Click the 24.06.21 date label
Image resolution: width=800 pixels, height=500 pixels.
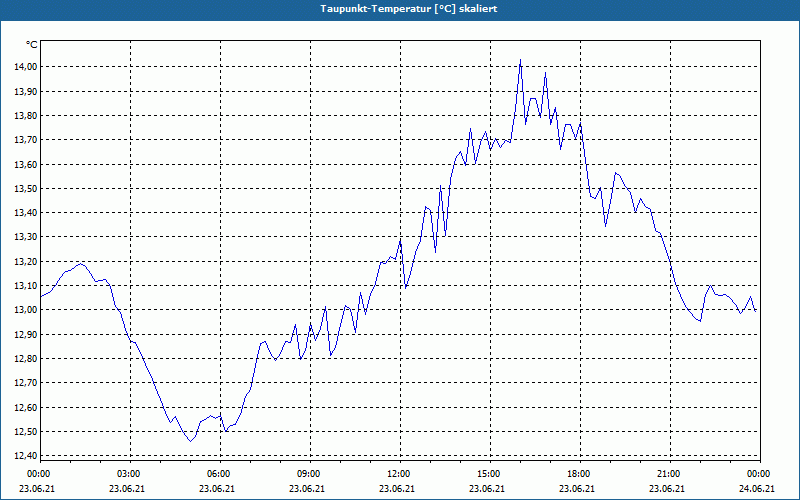[757, 489]
